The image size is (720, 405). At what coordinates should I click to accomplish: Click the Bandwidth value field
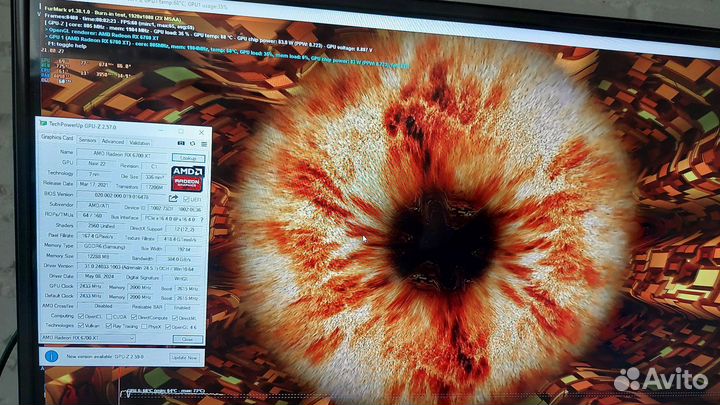click(x=180, y=259)
